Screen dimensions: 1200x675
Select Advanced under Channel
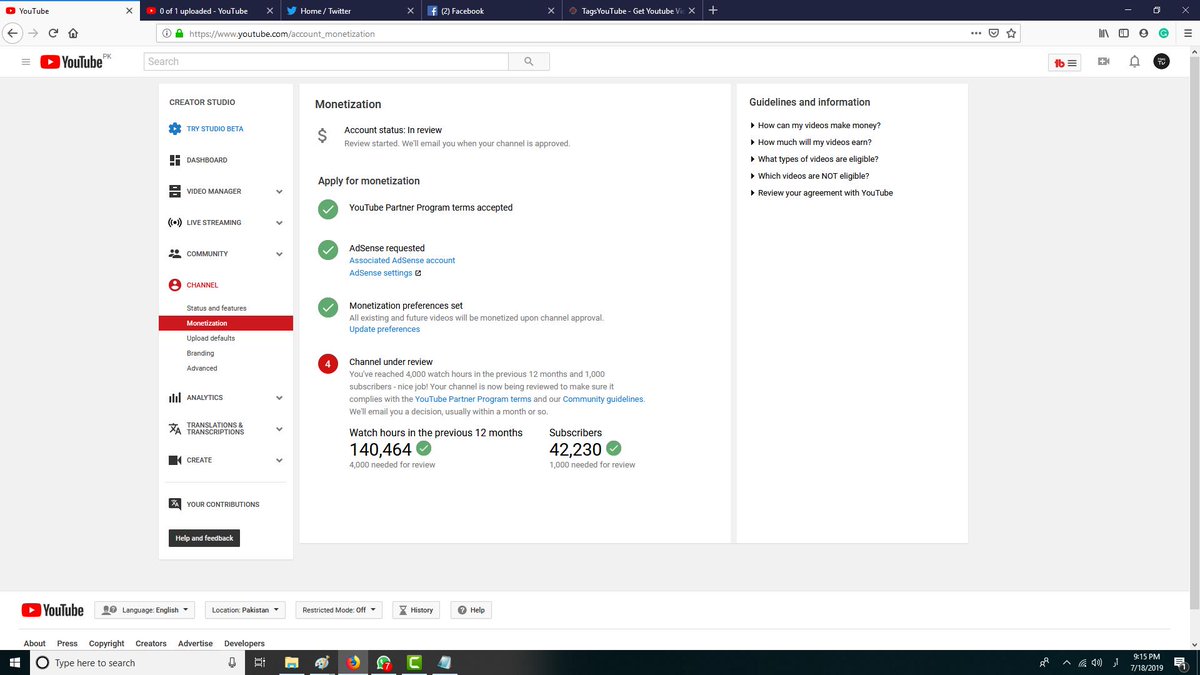202,368
